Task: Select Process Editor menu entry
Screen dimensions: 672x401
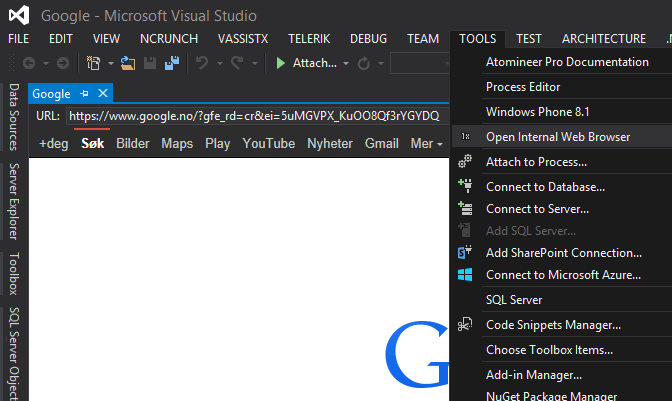Action: [523, 87]
